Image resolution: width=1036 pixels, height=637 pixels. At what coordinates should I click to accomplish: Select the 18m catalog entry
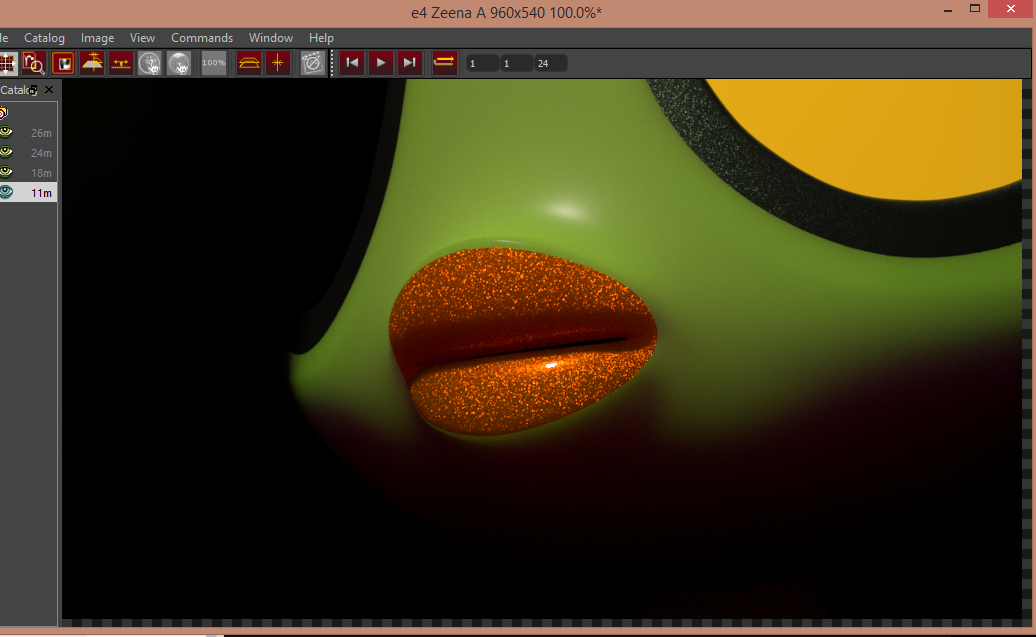(x=28, y=172)
